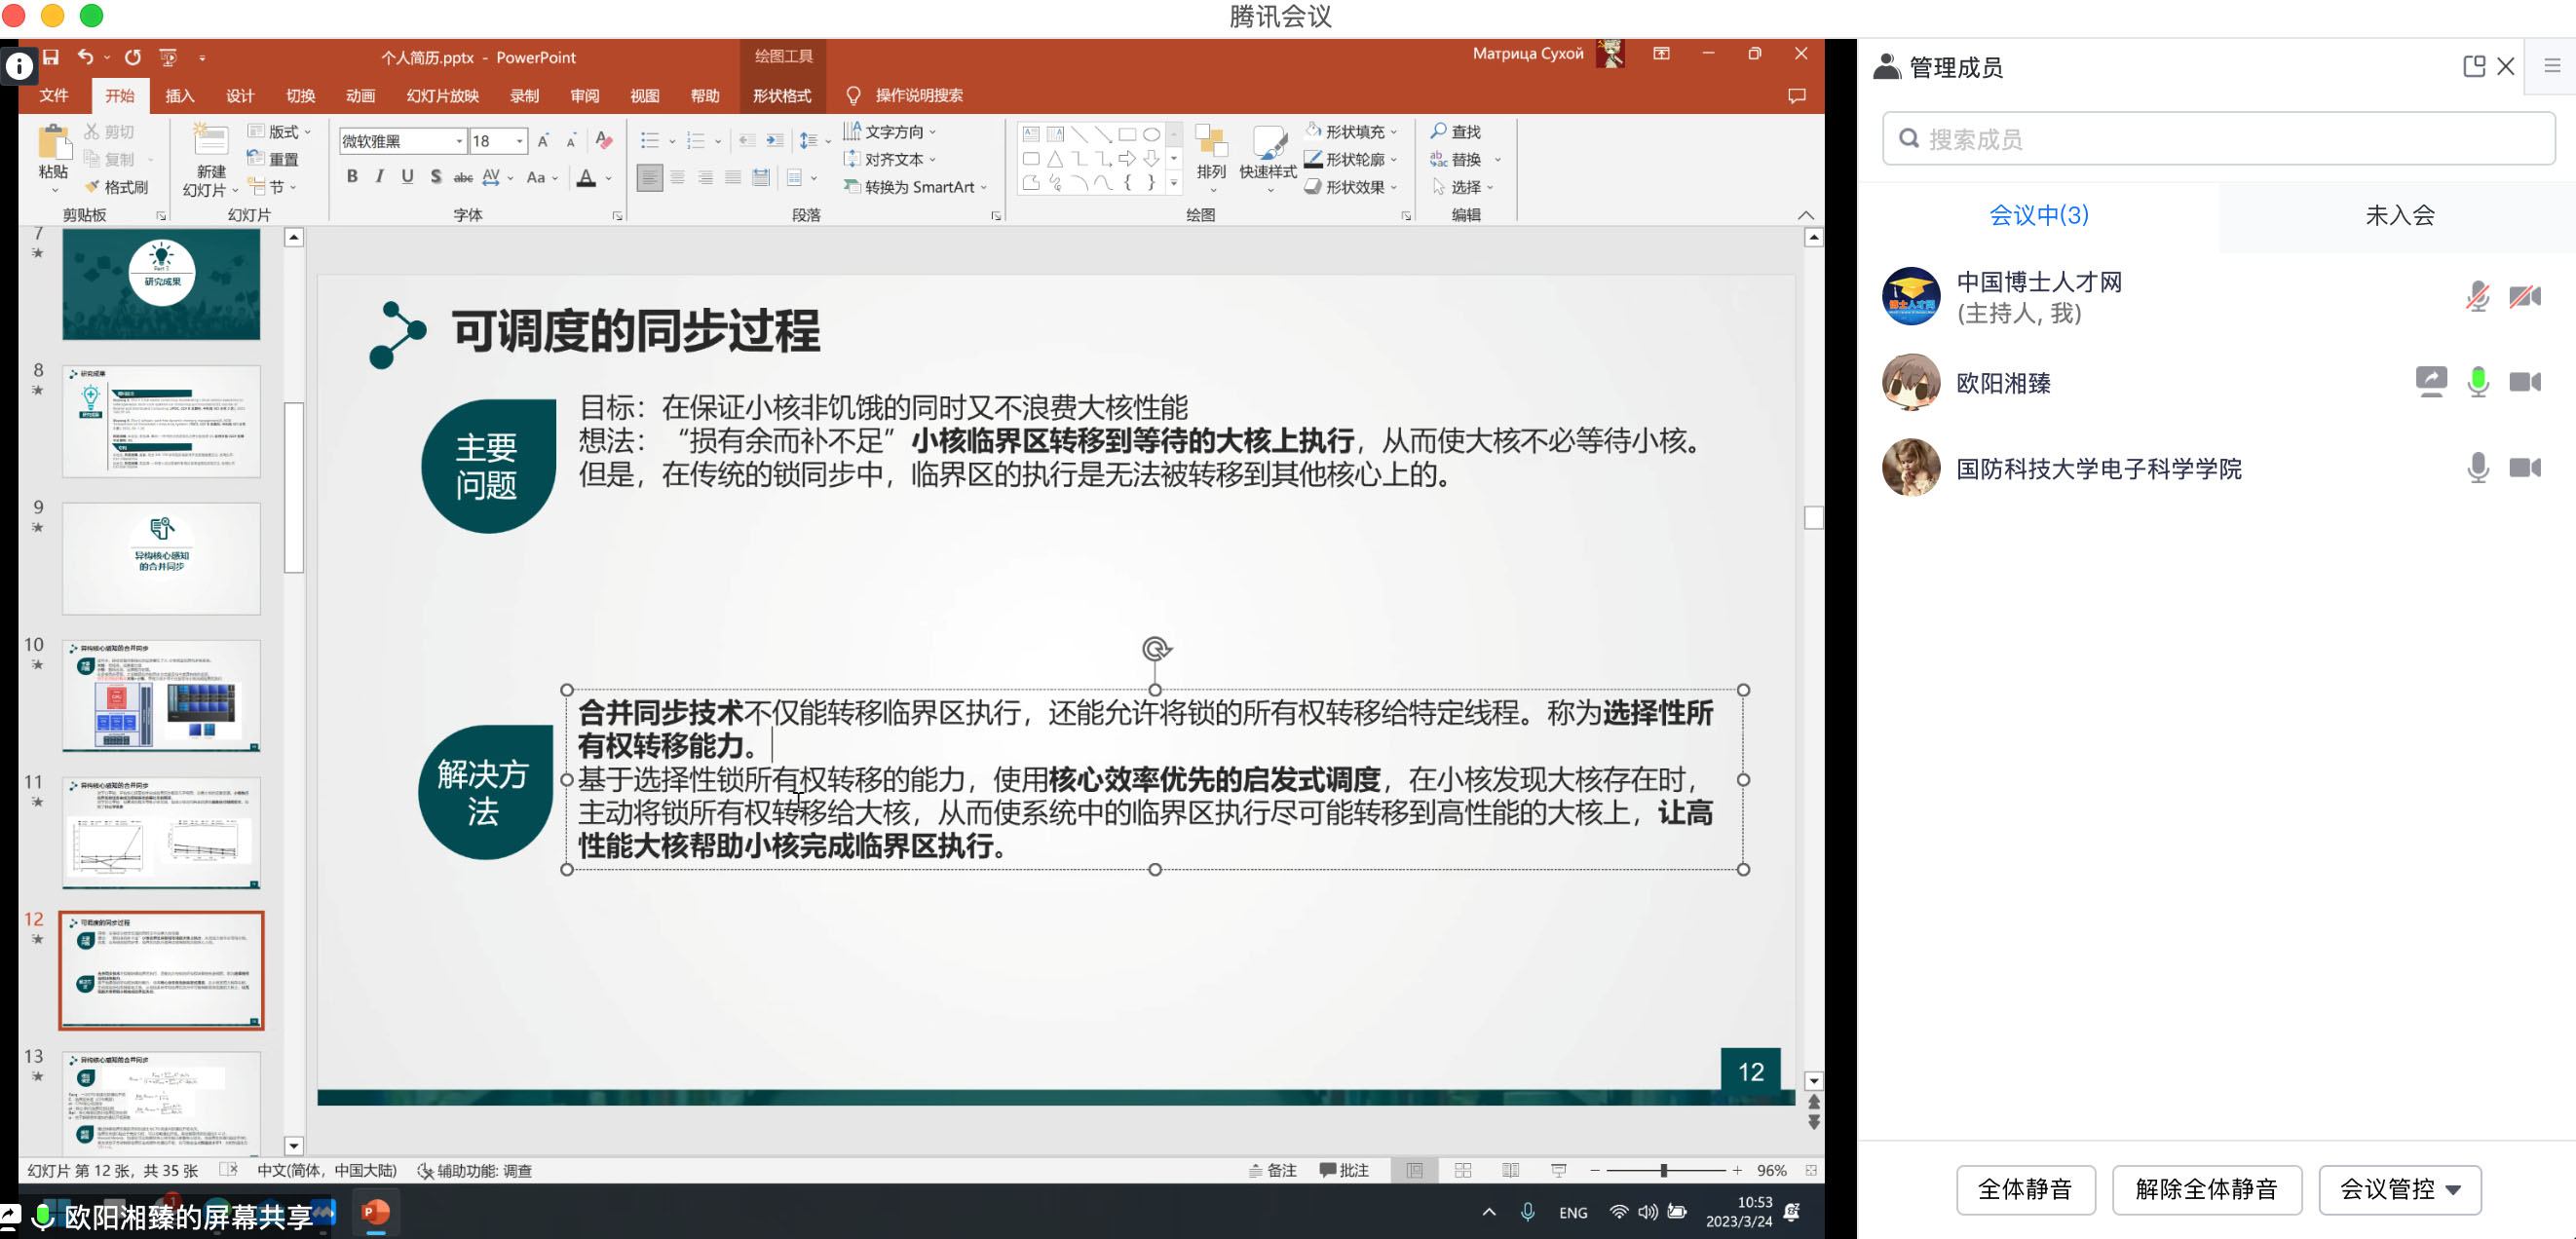
Task: Justify text alignment
Action: (733, 178)
